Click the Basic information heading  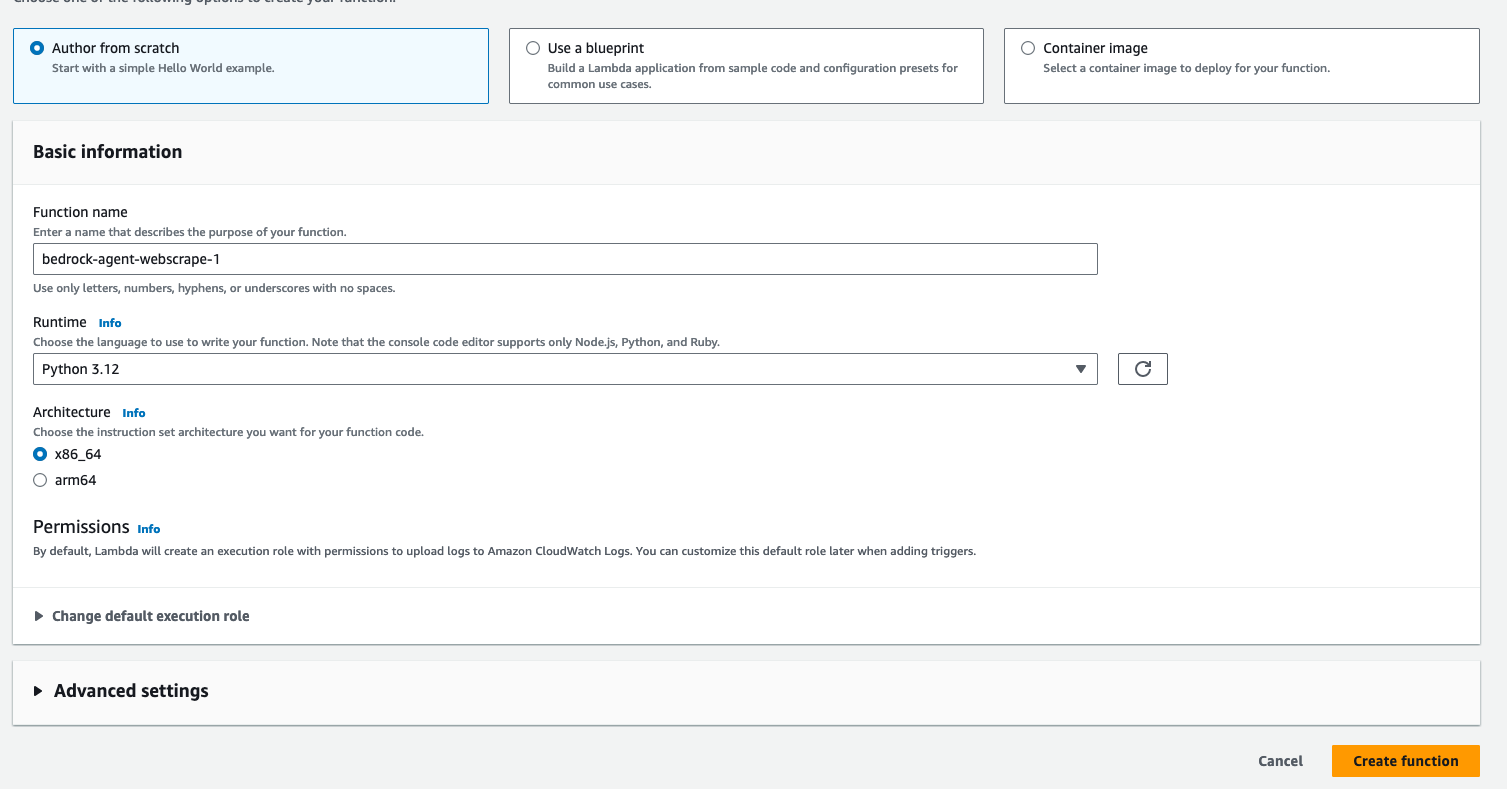point(108,152)
